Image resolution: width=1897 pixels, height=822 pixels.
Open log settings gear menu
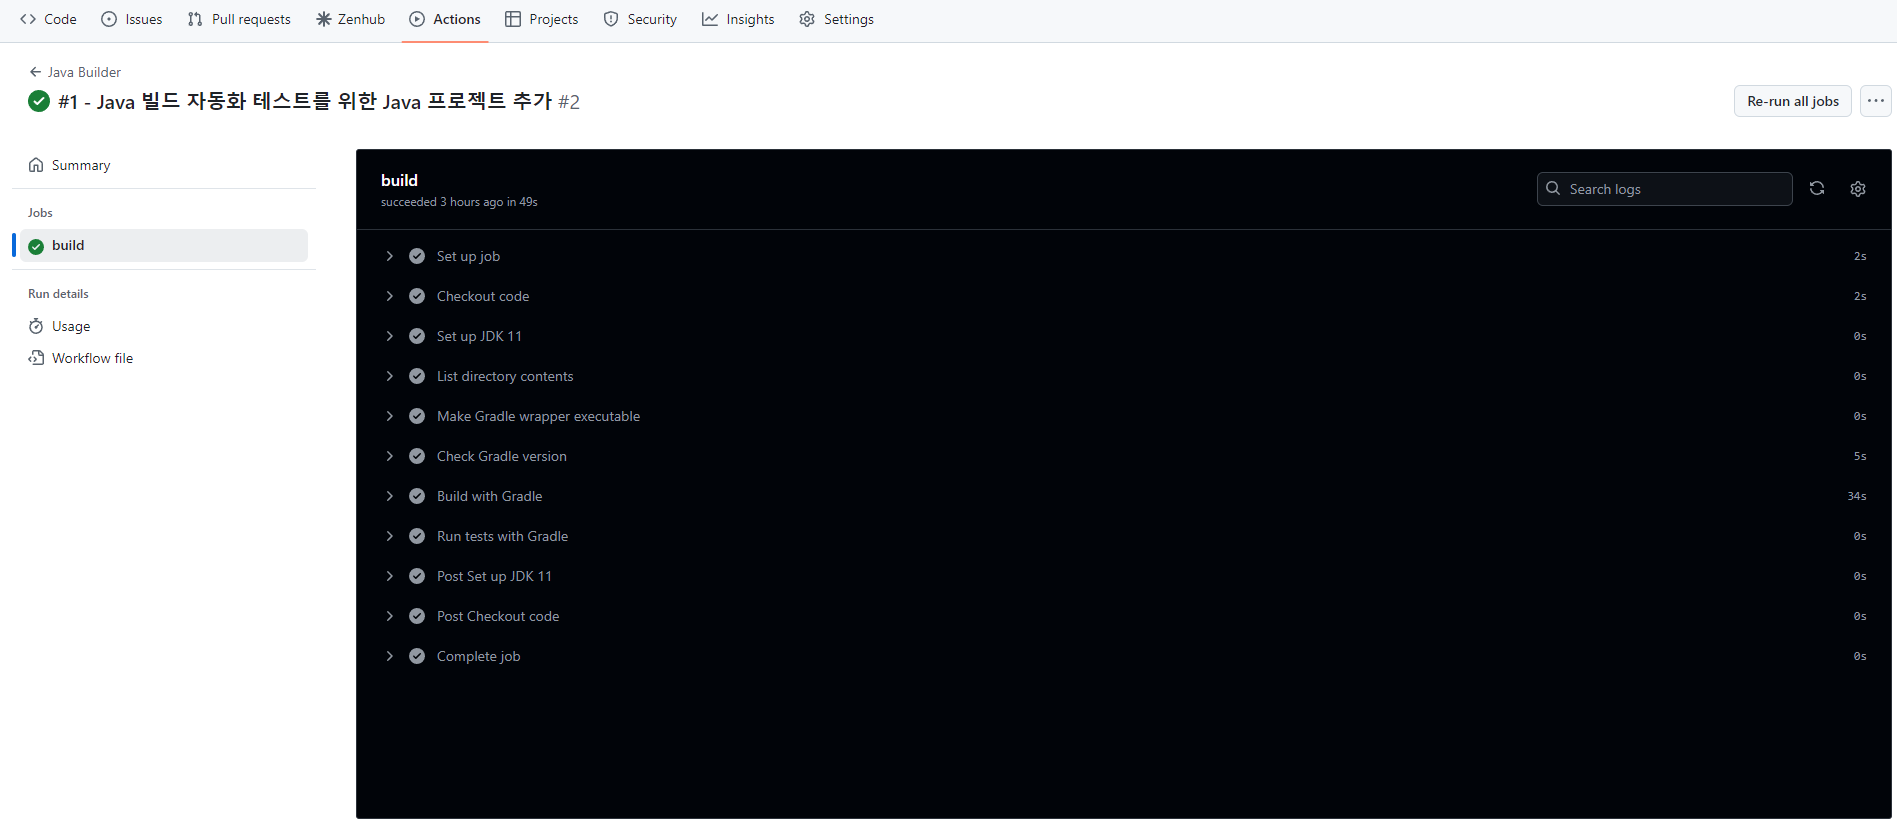click(x=1858, y=189)
